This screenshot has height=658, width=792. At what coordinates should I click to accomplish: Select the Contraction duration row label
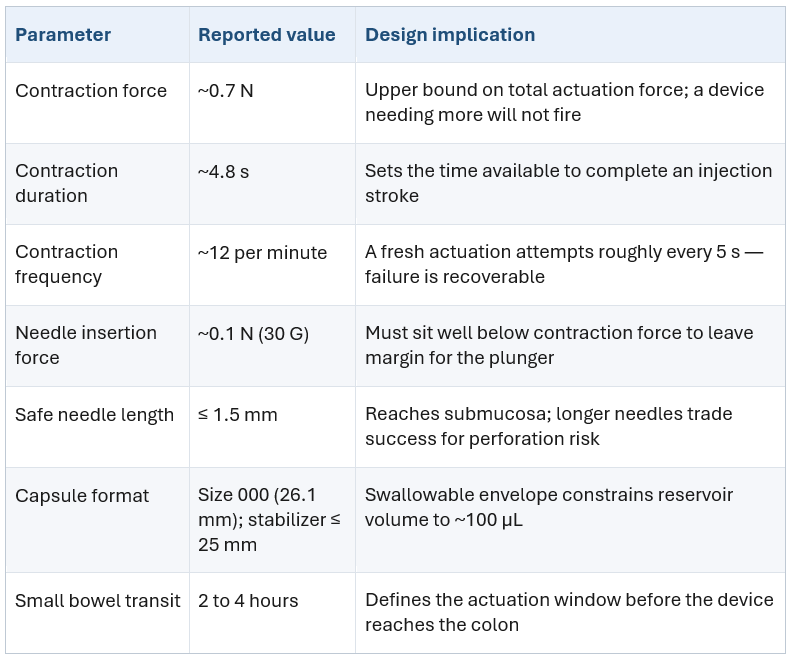pyautogui.click(x=67, y=183)
